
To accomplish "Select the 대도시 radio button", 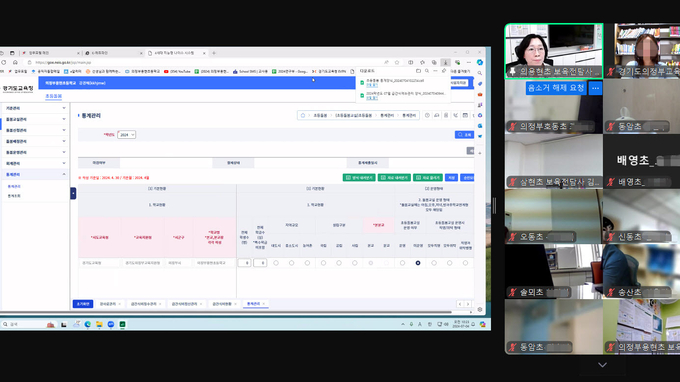I will [276, 263].
